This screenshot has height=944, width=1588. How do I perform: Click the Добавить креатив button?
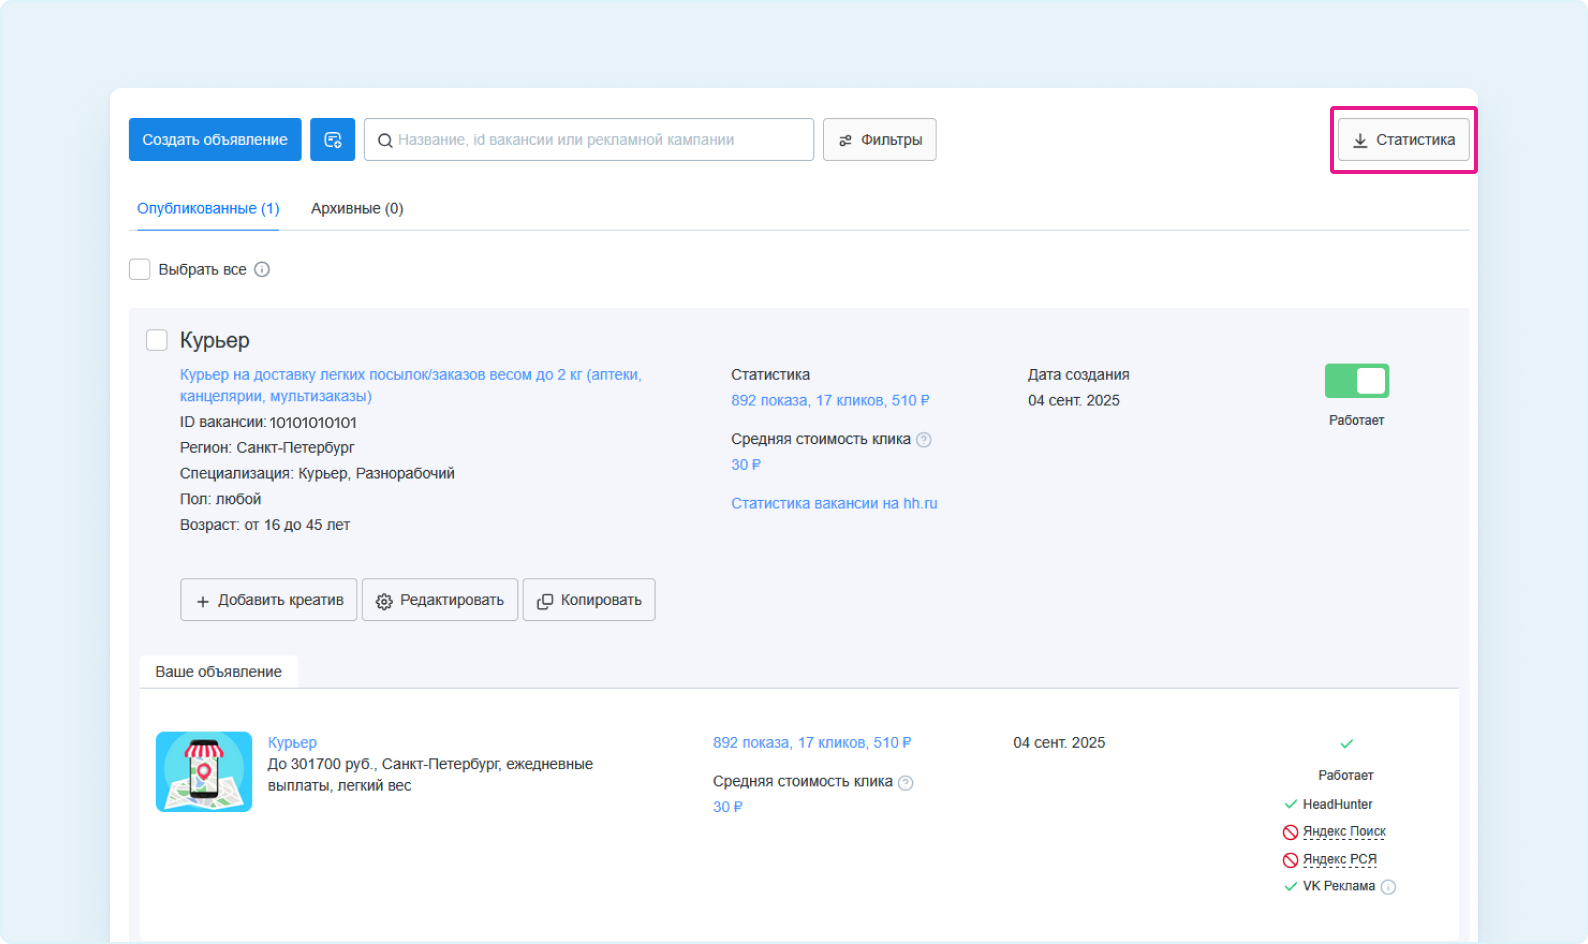point(268,600)
